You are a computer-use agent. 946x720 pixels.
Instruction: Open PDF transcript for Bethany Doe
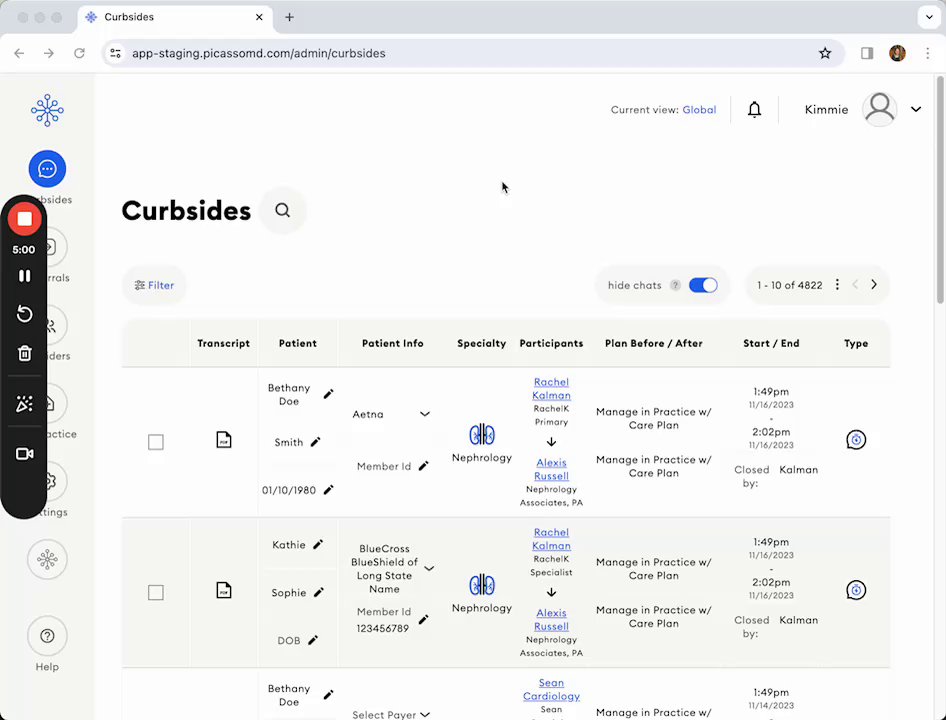click(224, 440)
